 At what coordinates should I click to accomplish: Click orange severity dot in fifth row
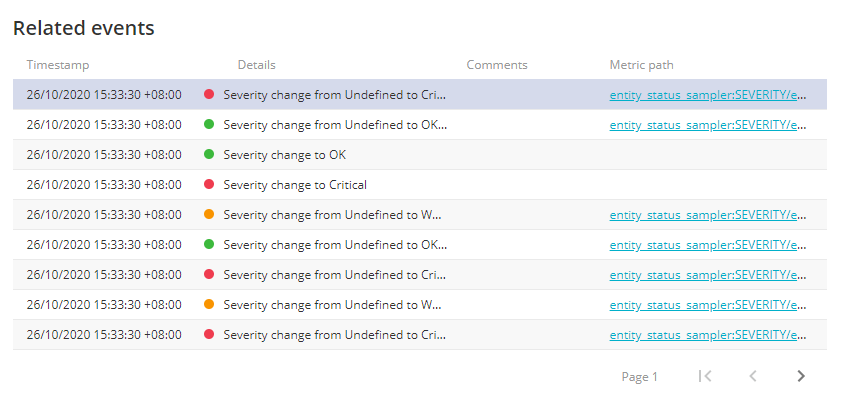coord(209,214)
